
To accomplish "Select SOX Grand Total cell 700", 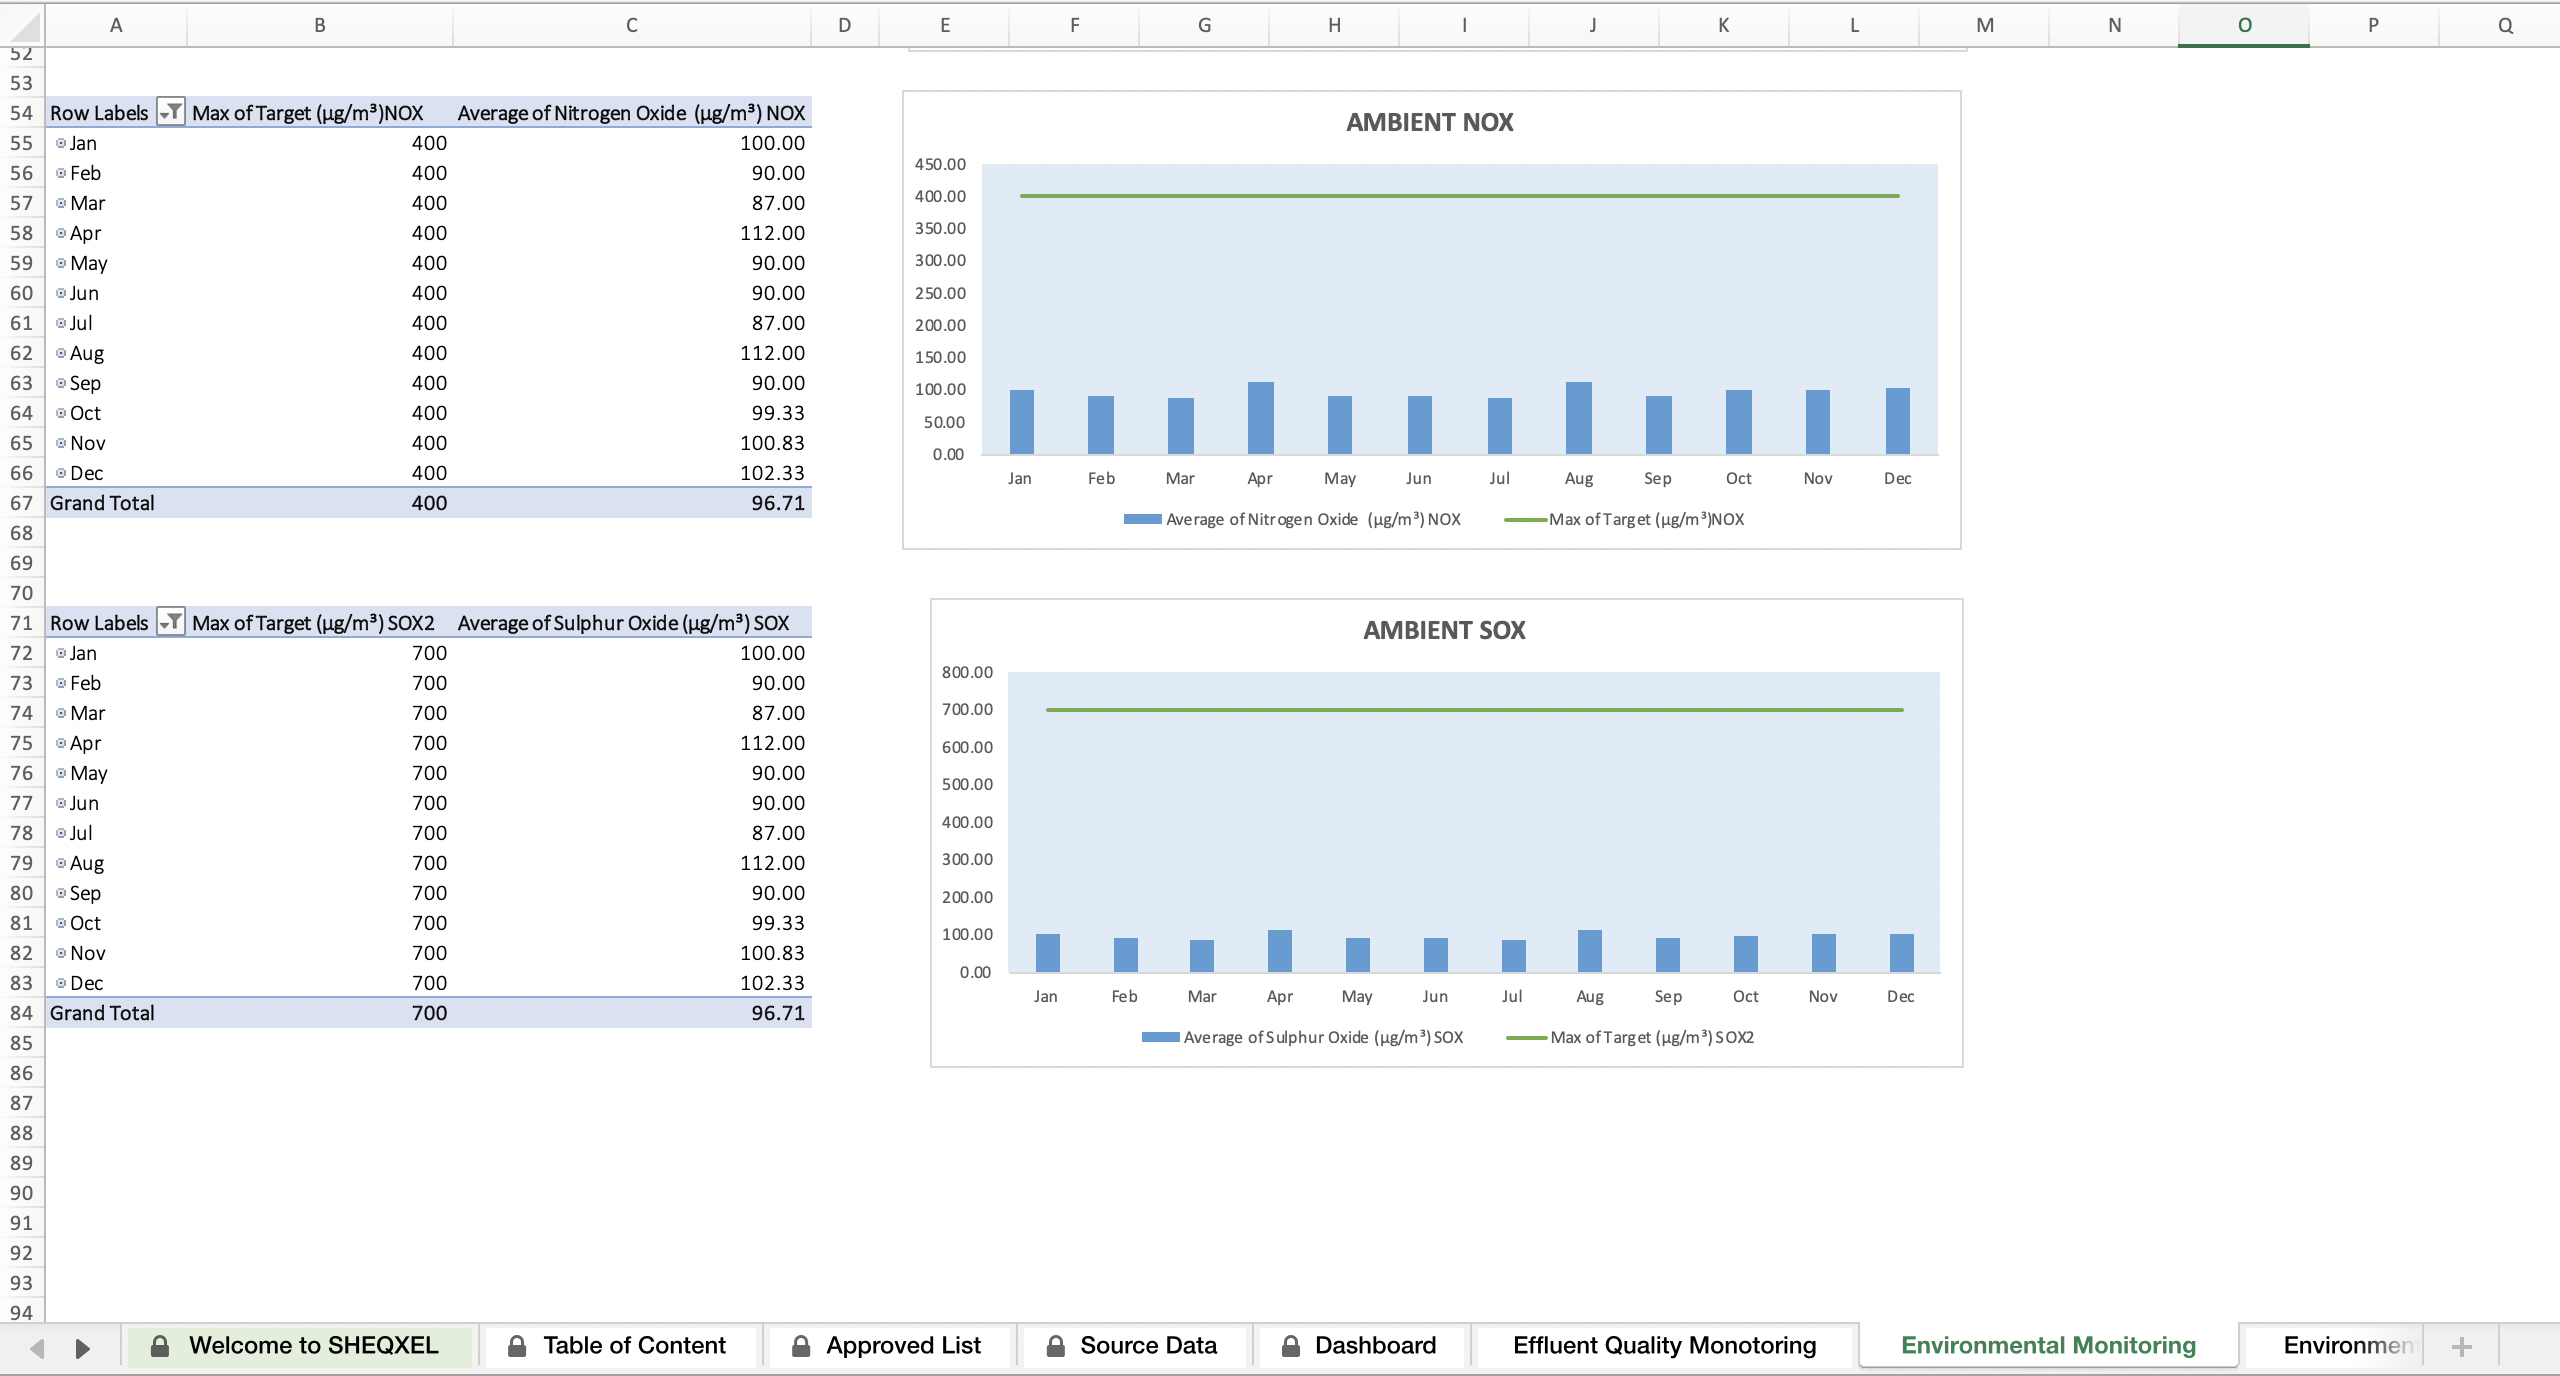I will click(x=320, y=1013).
